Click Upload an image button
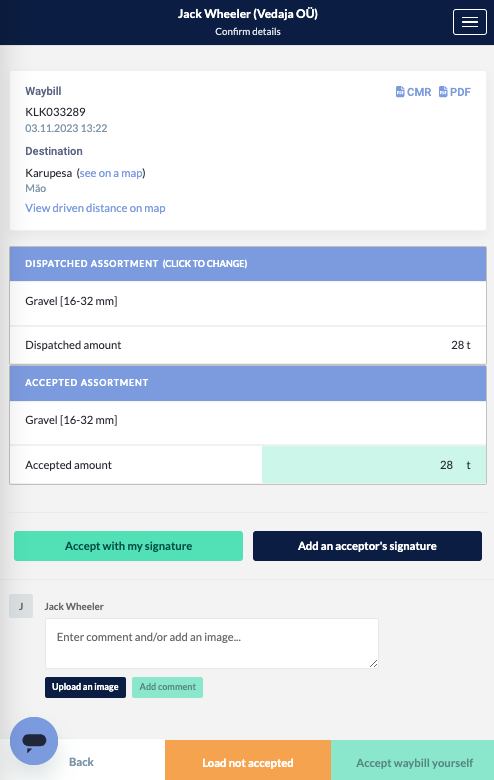494x780 pixels. click(x=85, y=687)
